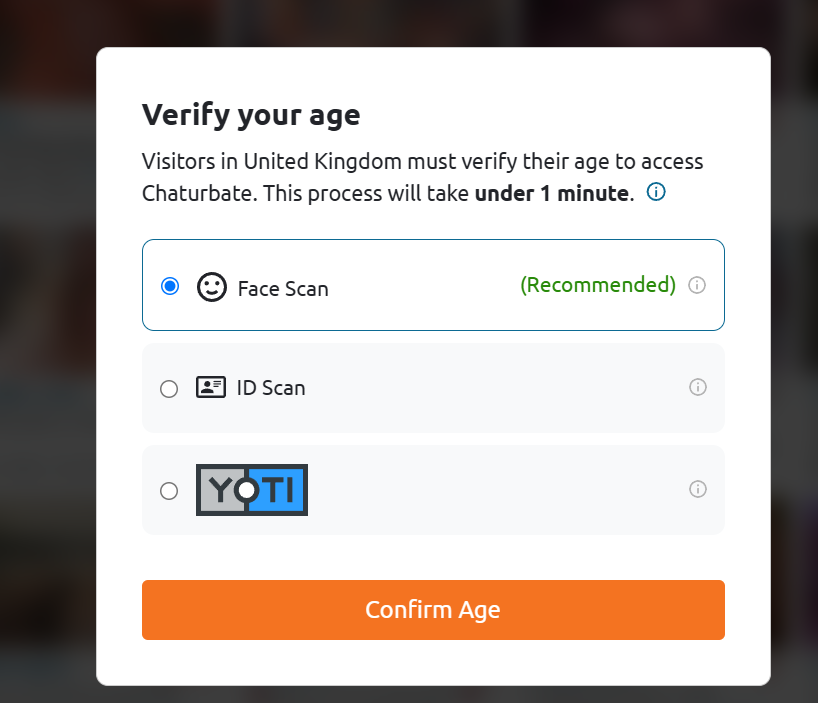Click the green '(Recommended)' label

tap(598, 285)
